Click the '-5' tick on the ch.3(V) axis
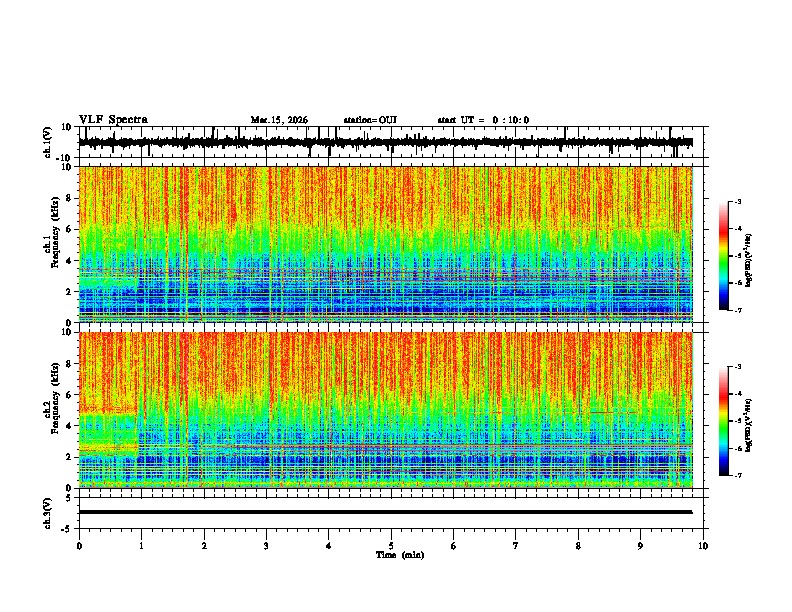This screenshot has height=612, width=792. 68,529
